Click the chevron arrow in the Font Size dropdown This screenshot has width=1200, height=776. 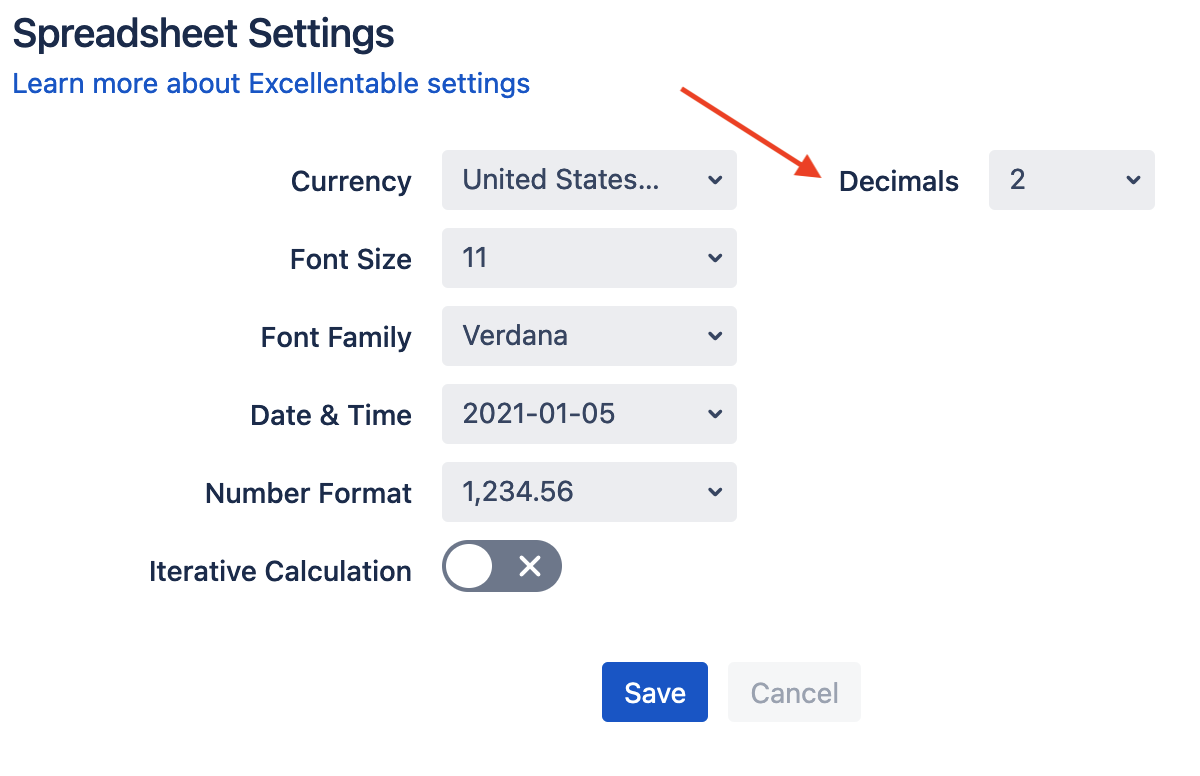click(714, 258)
